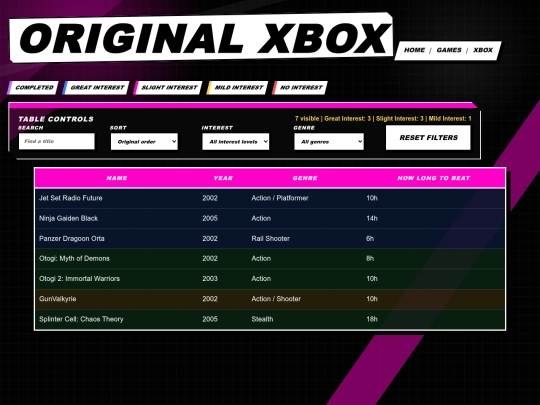Focus the Find a title search field

[57, 141]
